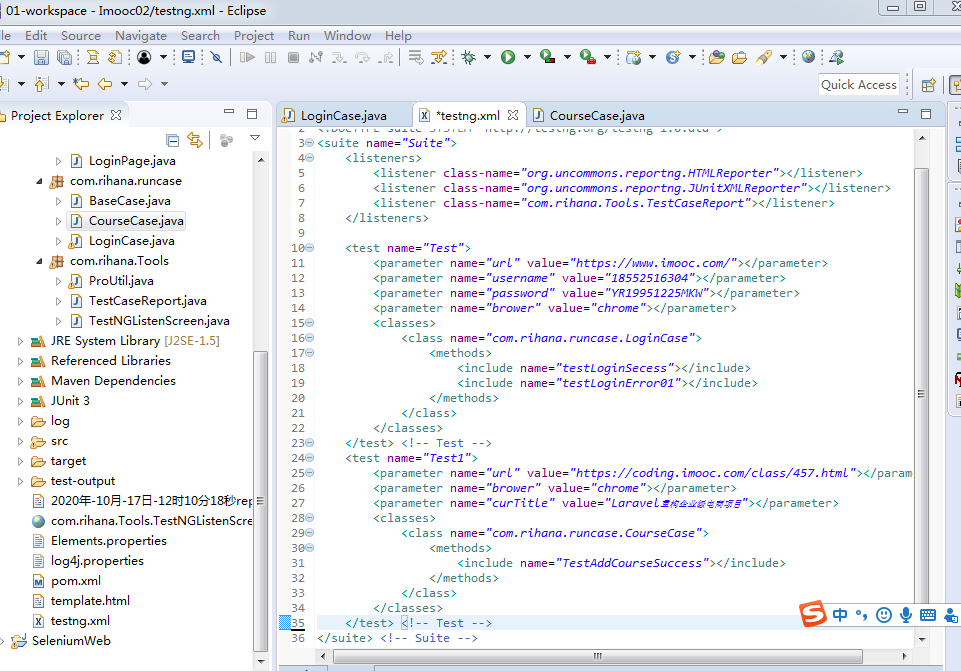Viewport: 961px width, 671px height.
Task: Click the Quick Access search box
Action: (858, 85)
